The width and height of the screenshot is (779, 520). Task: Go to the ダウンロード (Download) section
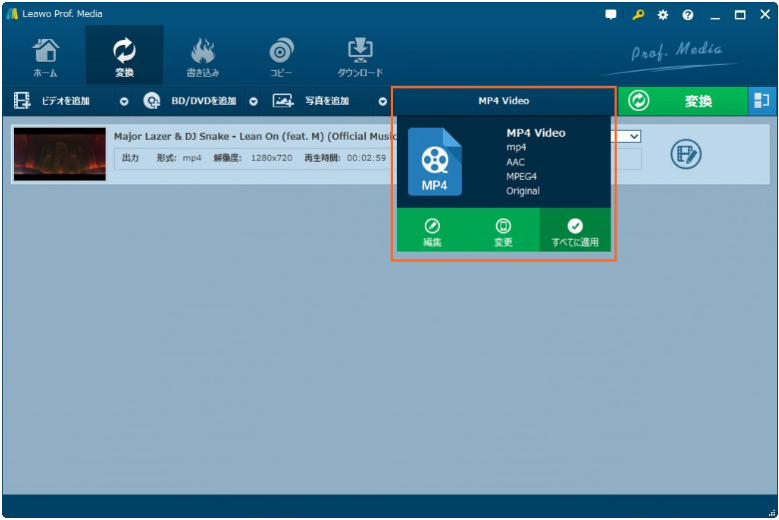point(359,57)
